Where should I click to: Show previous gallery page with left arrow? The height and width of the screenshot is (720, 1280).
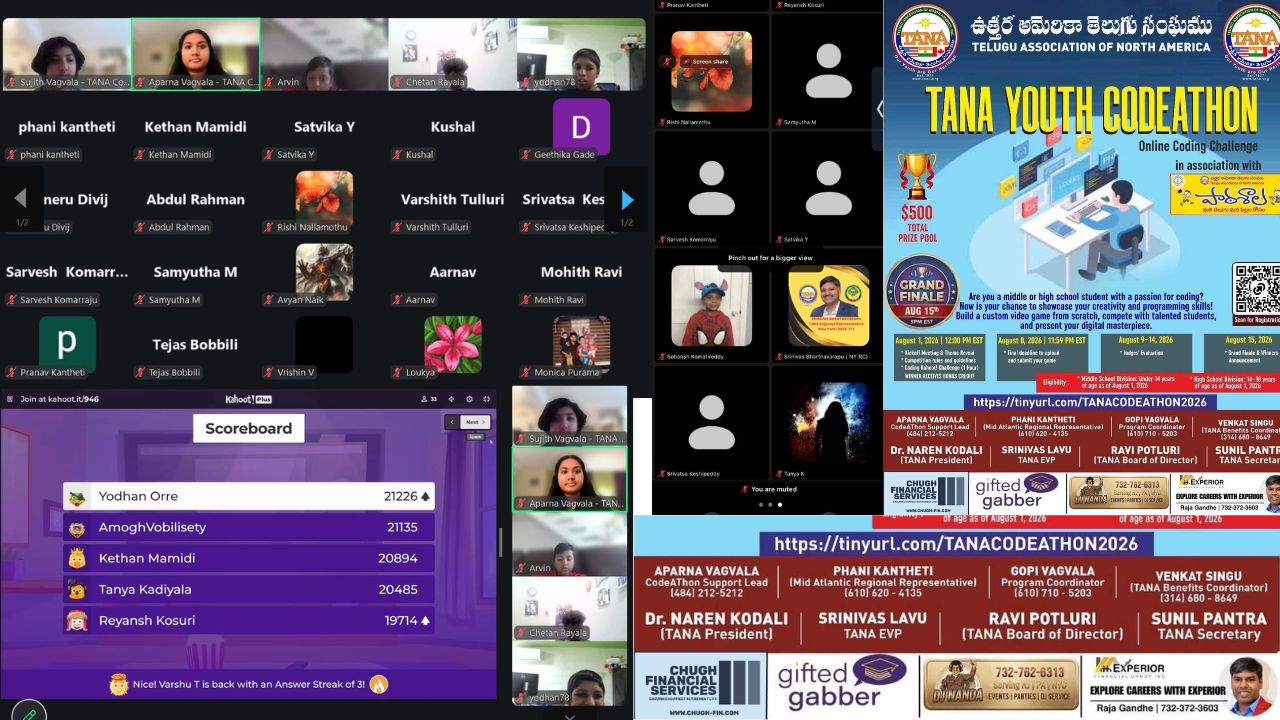pyautogui.click(x=21, y=199)
